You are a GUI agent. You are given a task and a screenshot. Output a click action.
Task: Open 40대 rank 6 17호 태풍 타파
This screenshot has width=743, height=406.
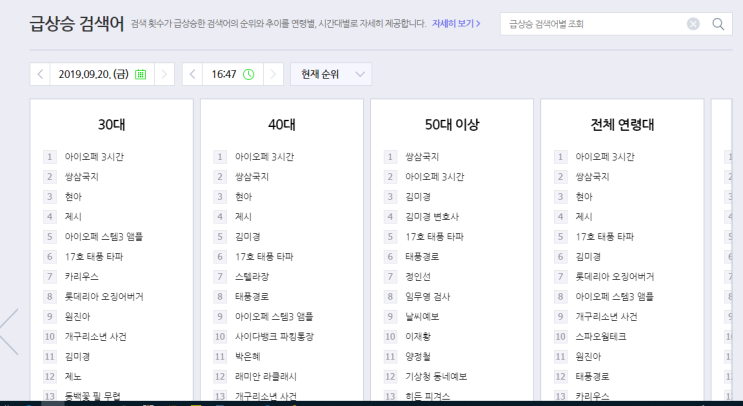(x=264, y=256)
